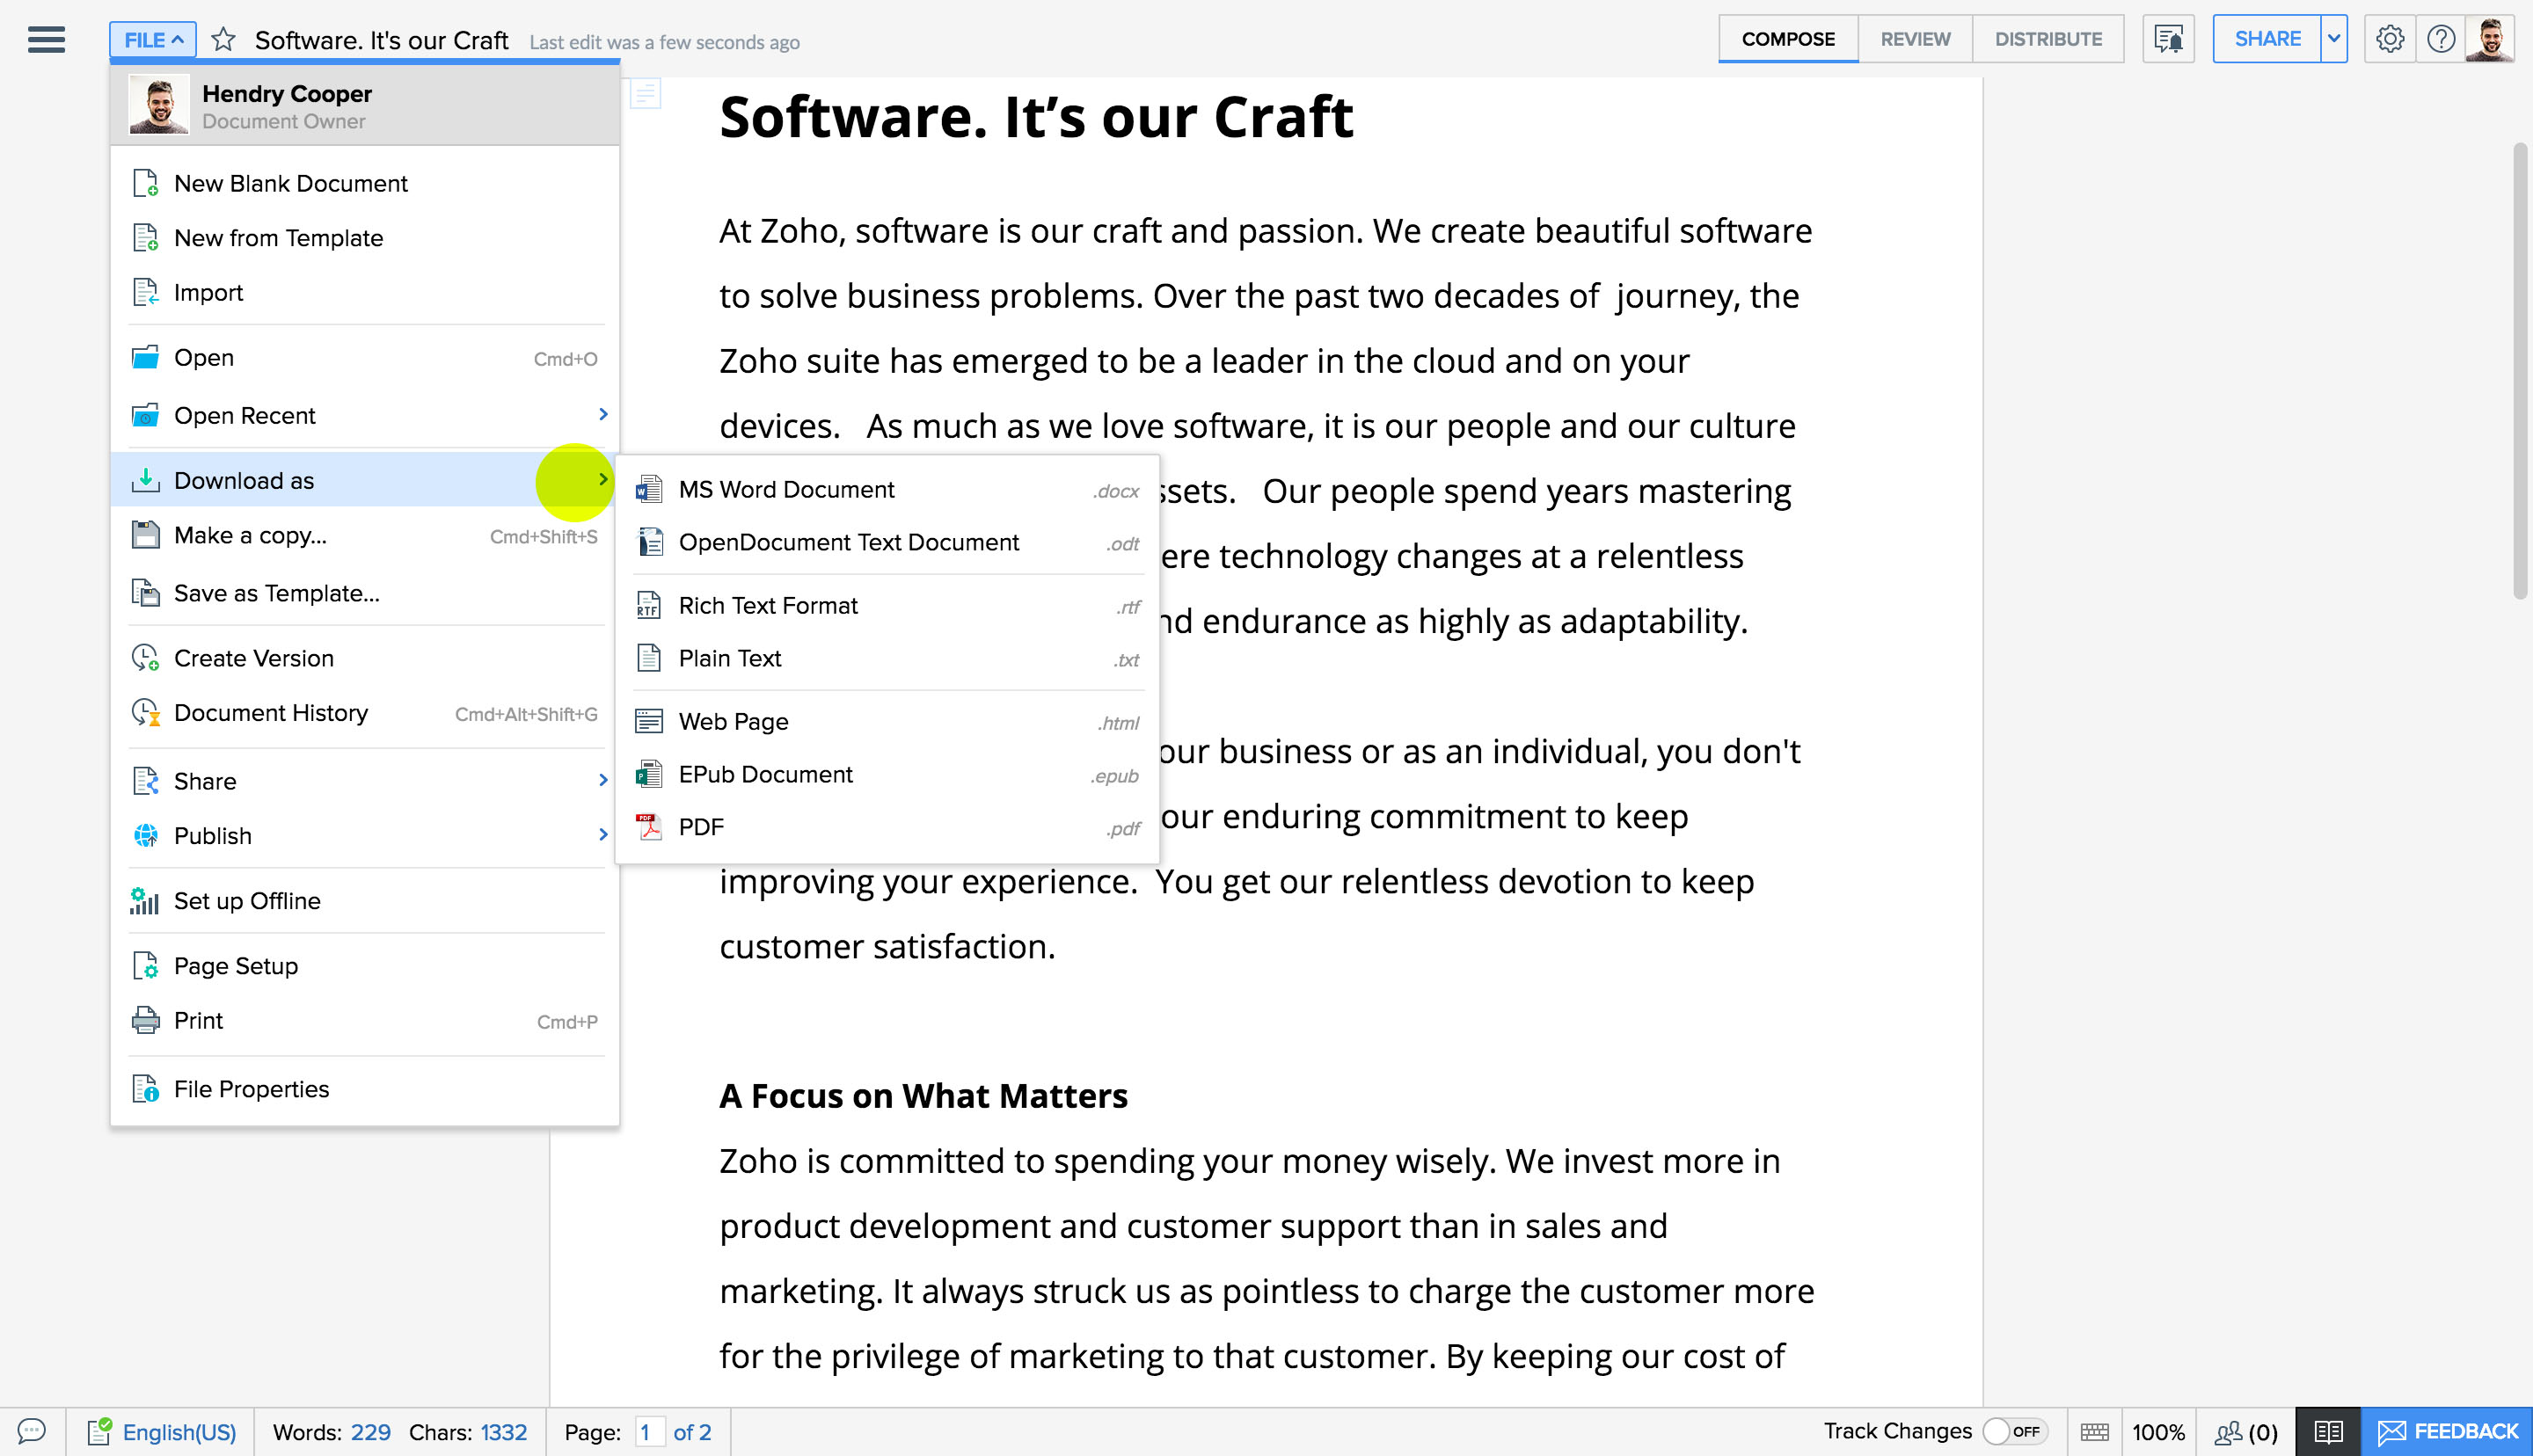The width and height of the screenshot is (2533, 1456).
Task: Click the virtual keyboard icon
Action: [x=2094, y=1431]
